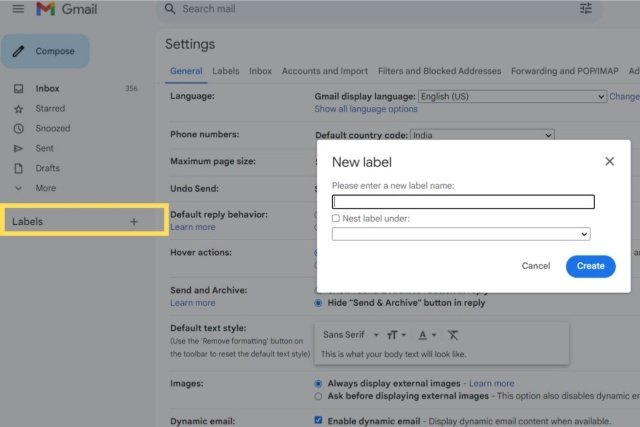Click in the Search mail field
640x427 pixels.
[x=378, y=9]
